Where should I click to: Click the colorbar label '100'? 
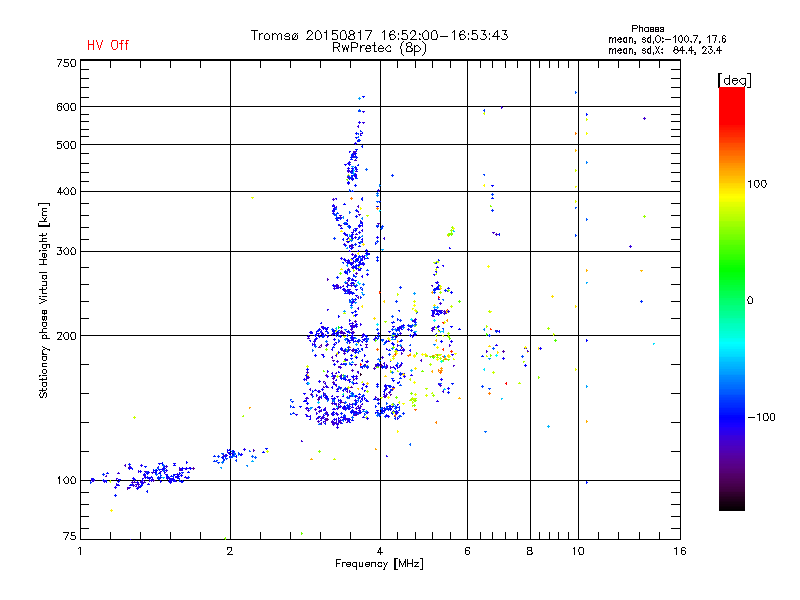click(x=757, y=184)
